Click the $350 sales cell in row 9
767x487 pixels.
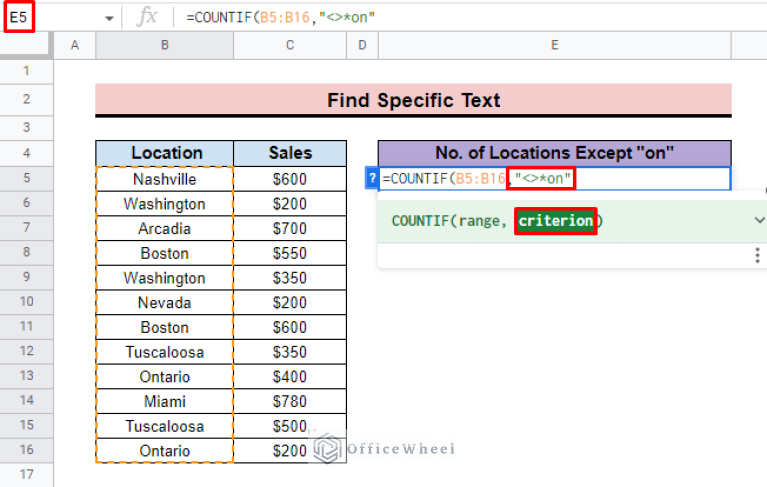click(290, 278)
